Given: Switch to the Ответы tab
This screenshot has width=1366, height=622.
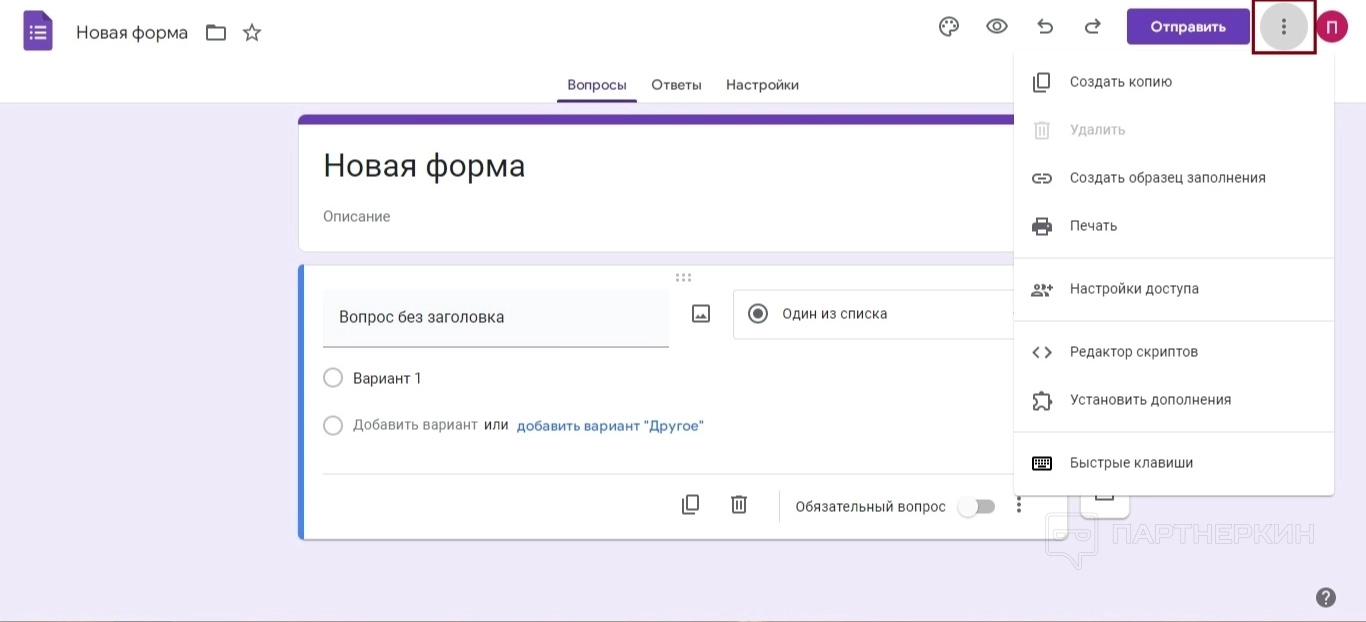Looking at the screenshot, I should pos(676,85).
